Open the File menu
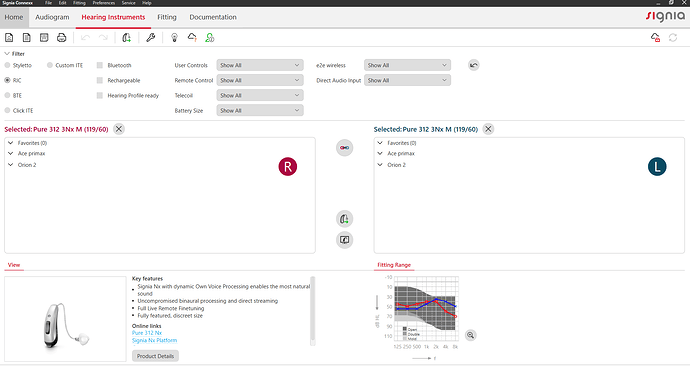690x366 pixels. pyautogui.click(x=48, y=3)
